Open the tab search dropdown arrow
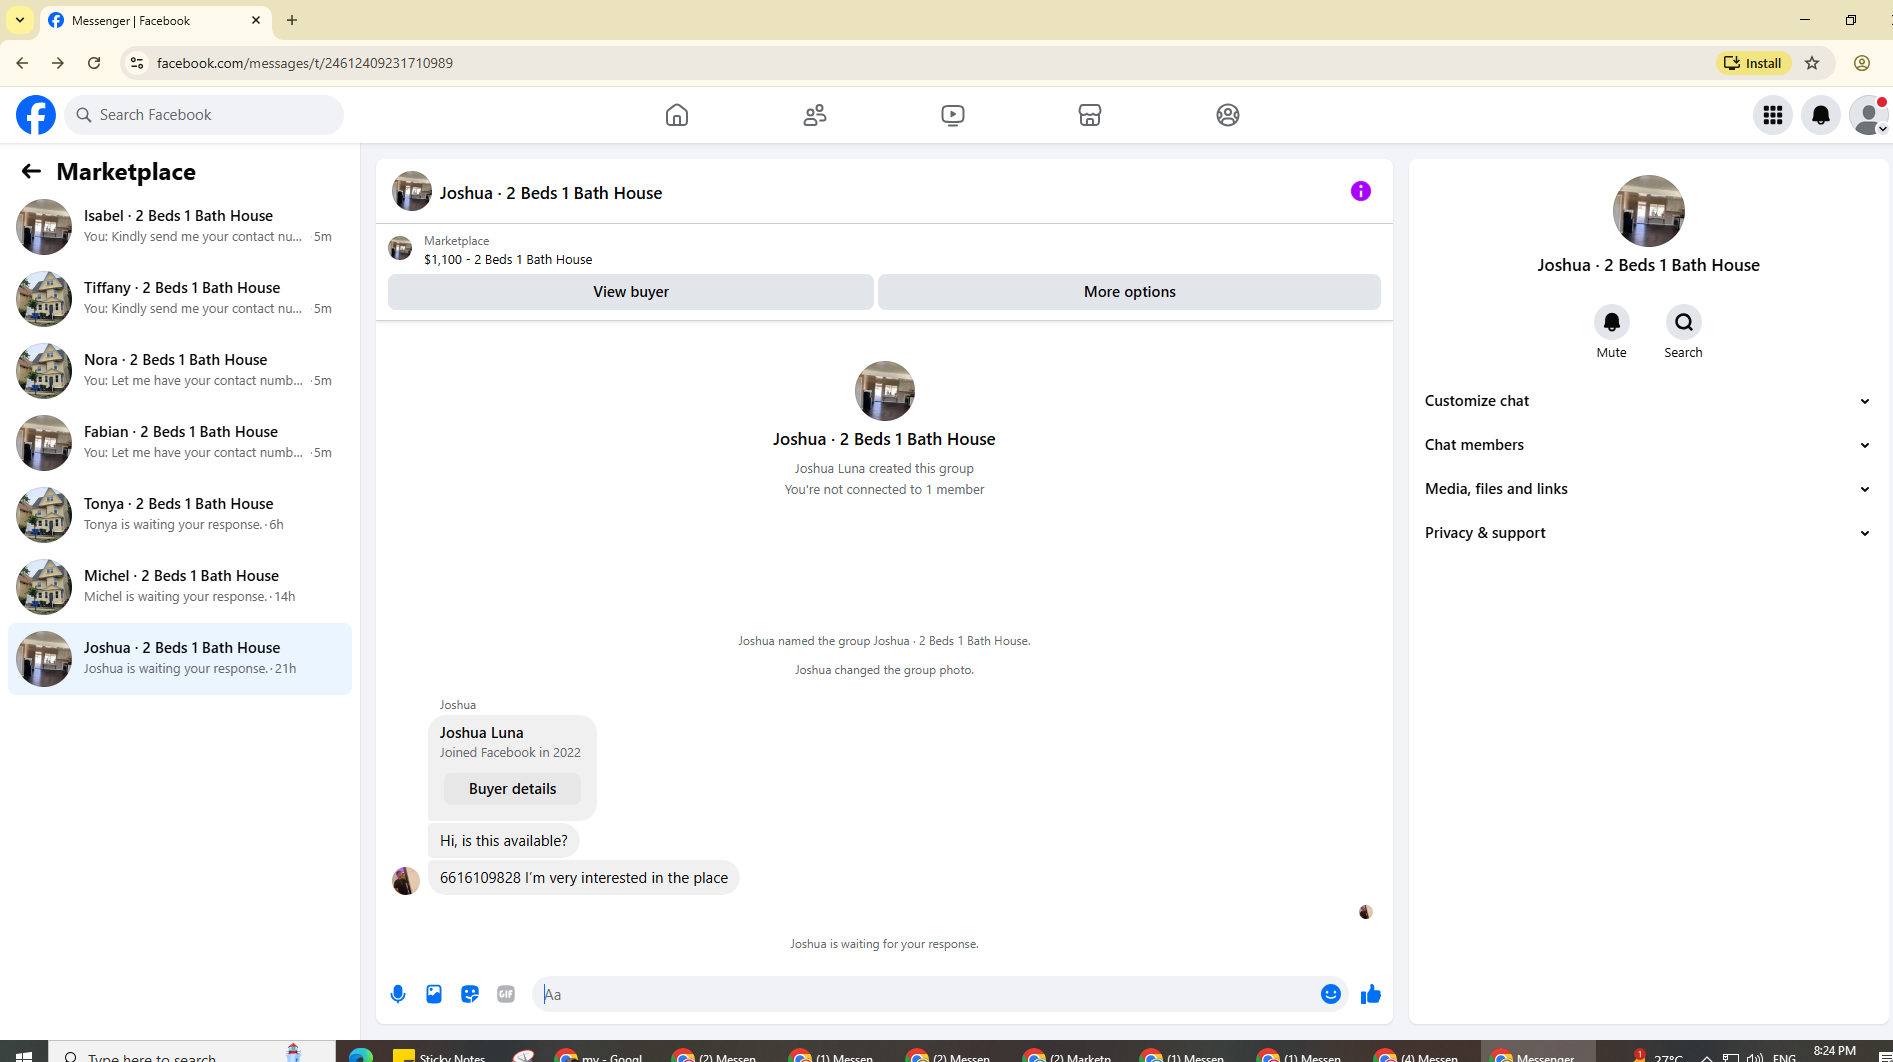This screenshot has height=1062, width=1893. [20, 20]
